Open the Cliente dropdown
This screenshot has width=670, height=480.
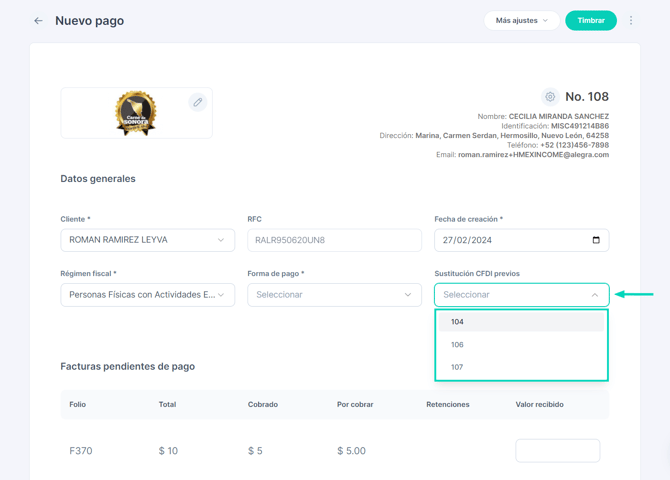[147, 240]
